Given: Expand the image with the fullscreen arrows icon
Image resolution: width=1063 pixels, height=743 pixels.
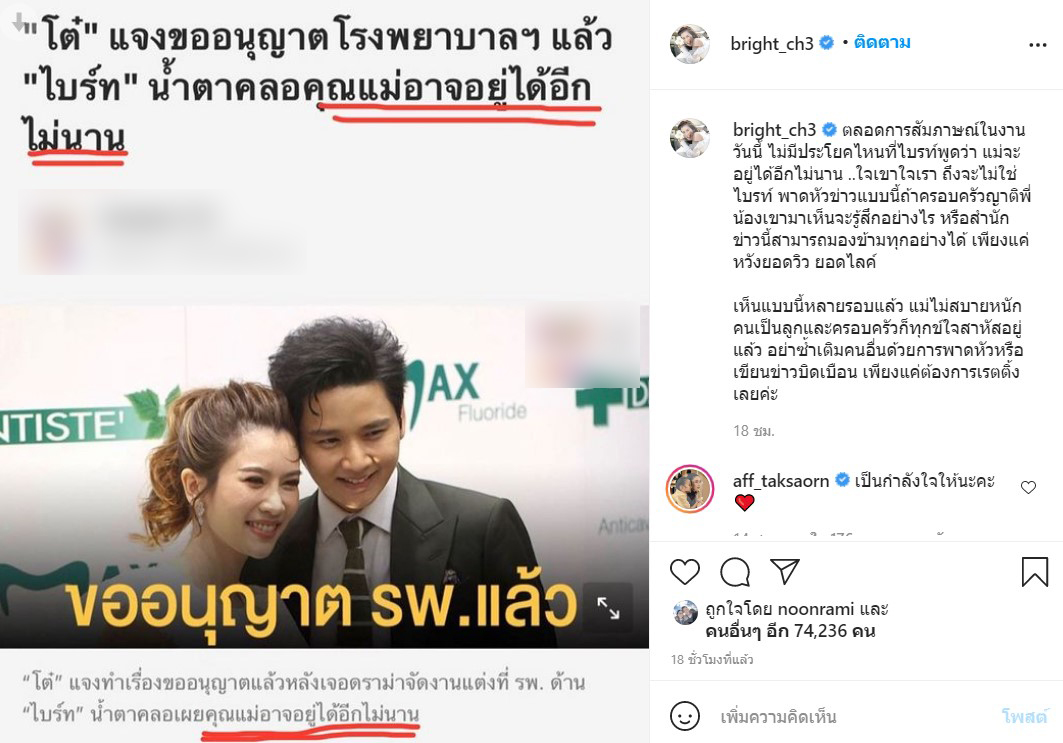Looking at the screenshot, I should 608,608.
